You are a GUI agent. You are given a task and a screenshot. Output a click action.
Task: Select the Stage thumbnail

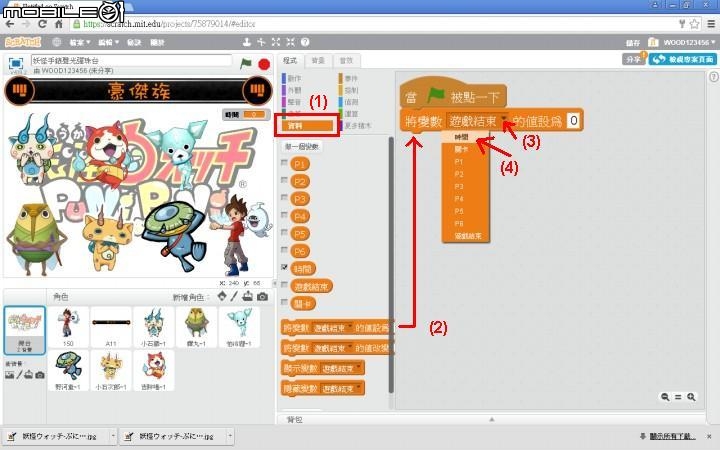[x=25, y=331]
